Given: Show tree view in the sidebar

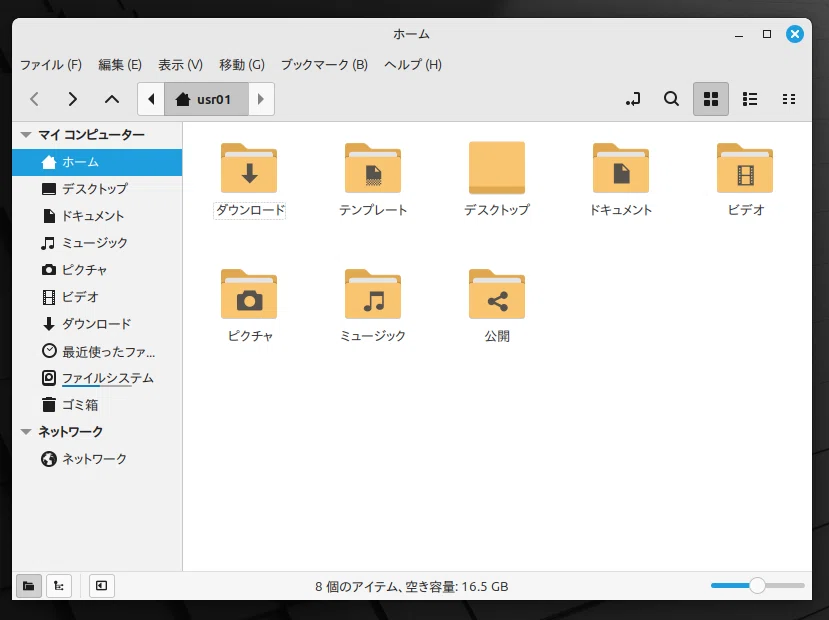Looking at the screenshot, I should [x=59, y=586].
